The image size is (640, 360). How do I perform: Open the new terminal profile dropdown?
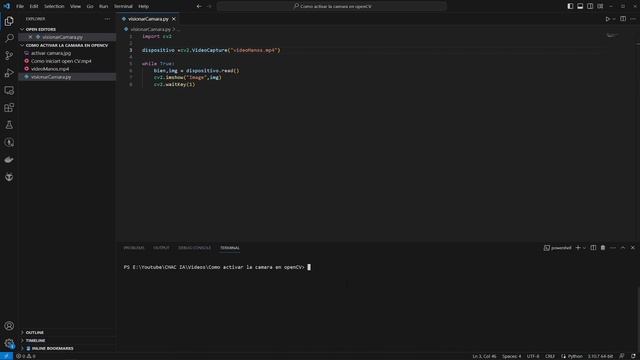pos(584,248)
